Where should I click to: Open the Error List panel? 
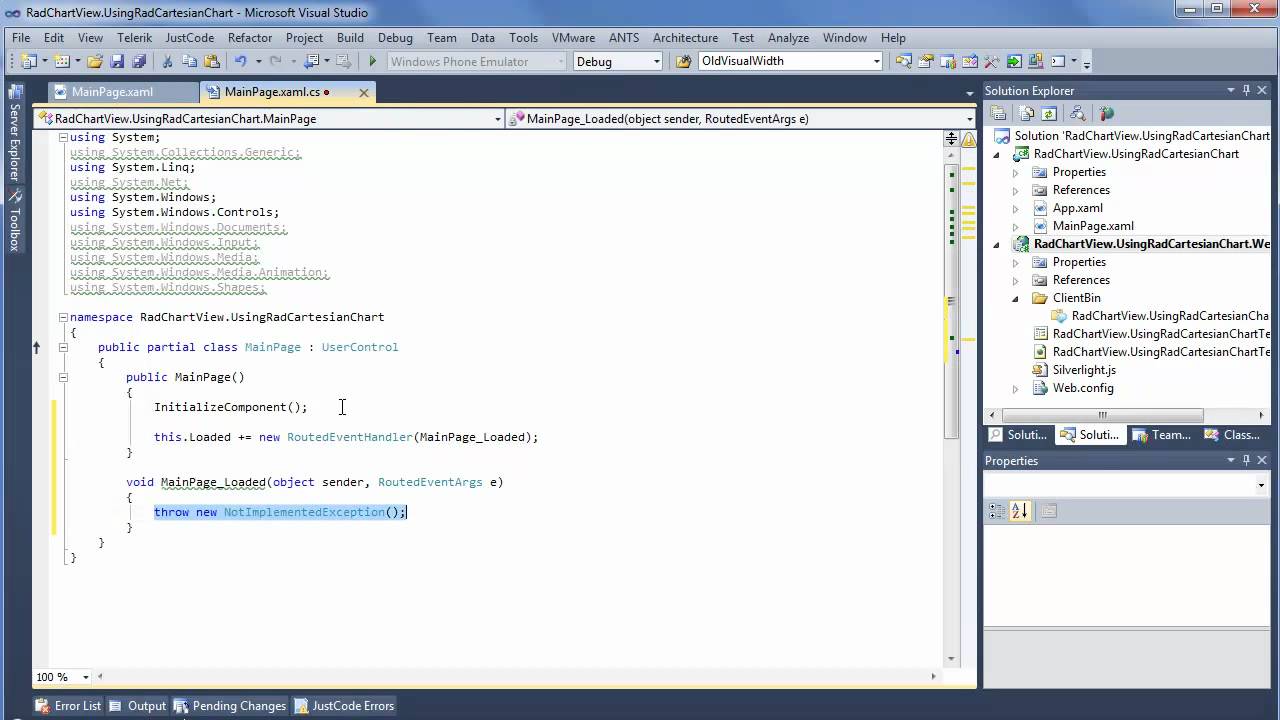pos(68,706)
